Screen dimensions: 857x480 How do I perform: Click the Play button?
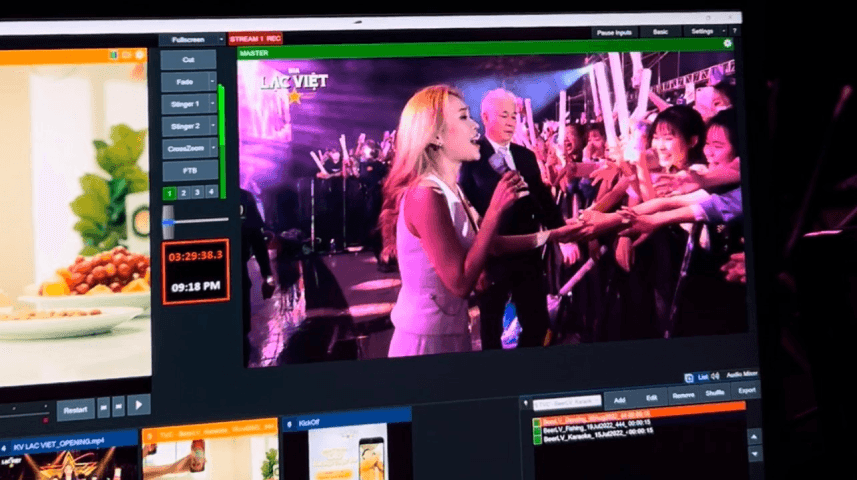coord(139,405)
